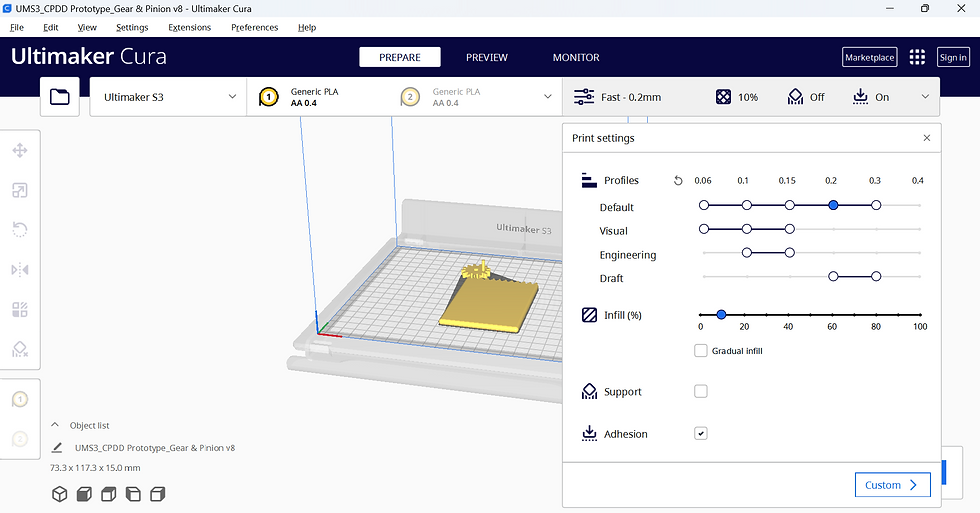Screen dimensions: 980x513
Task: Click the support Off icon in header
Action: (795, 97)
